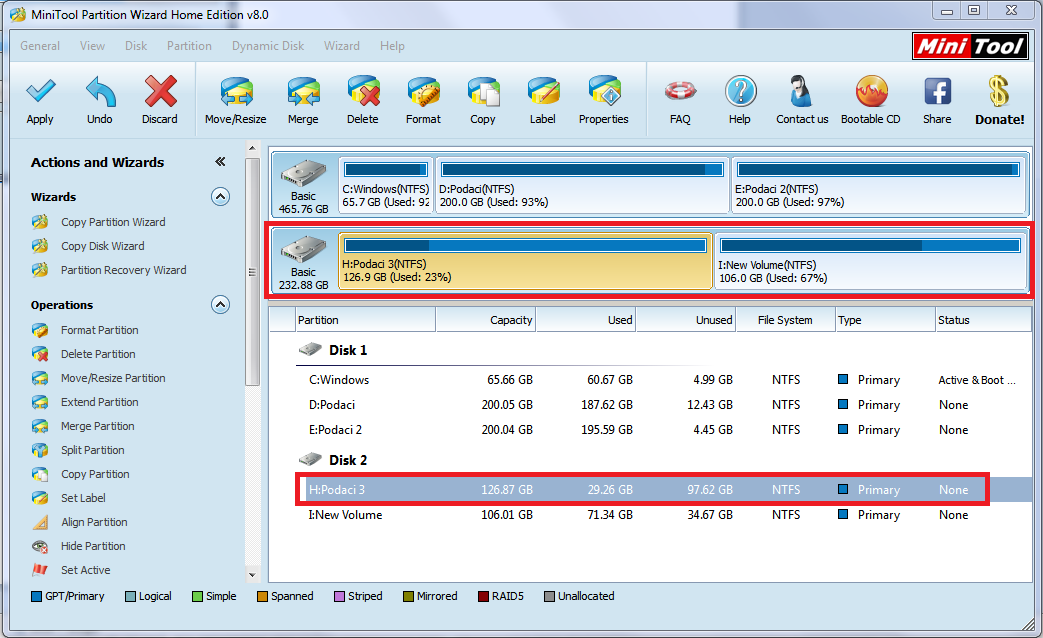
Task: Open the Help menu
Action: 392,46
